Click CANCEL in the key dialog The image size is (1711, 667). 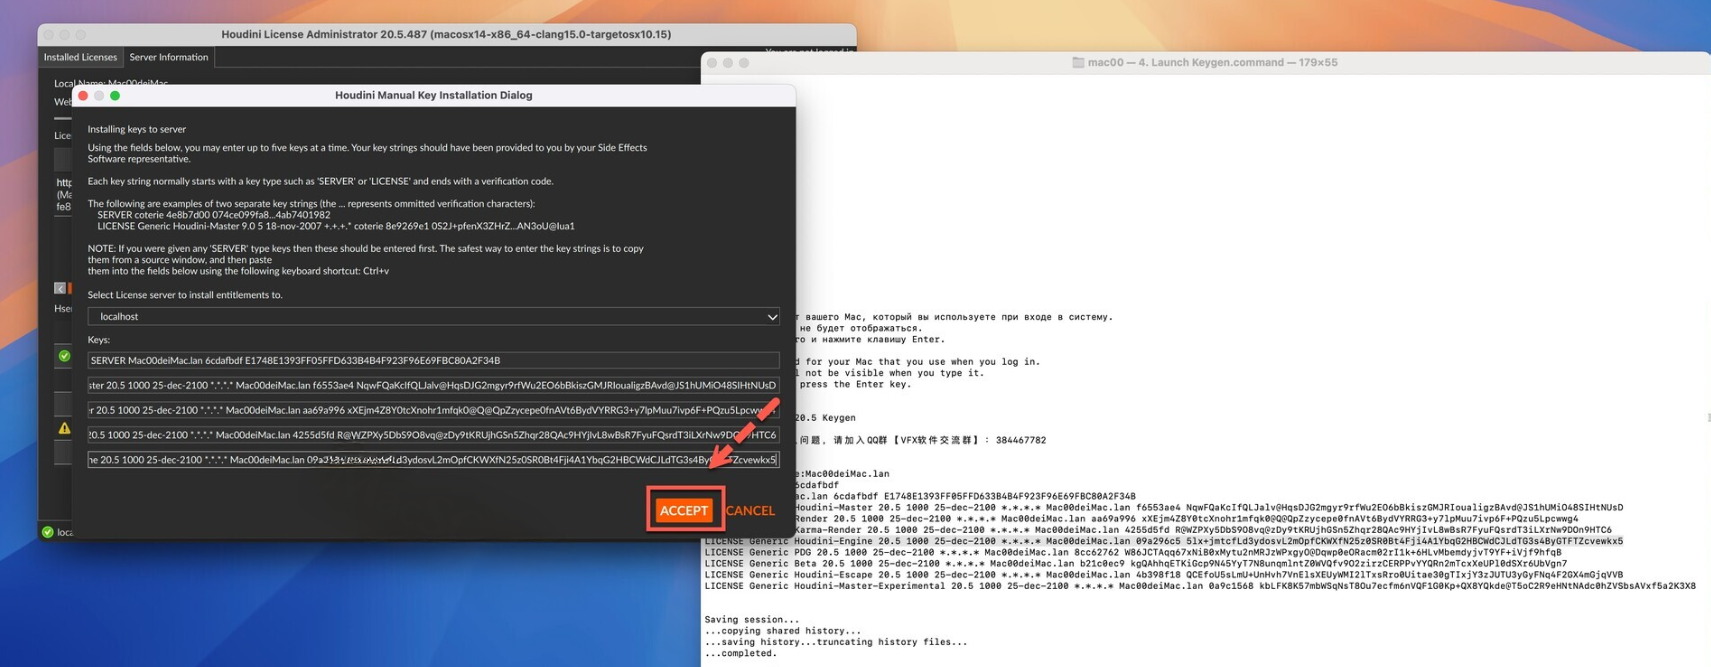coord(750,510)
